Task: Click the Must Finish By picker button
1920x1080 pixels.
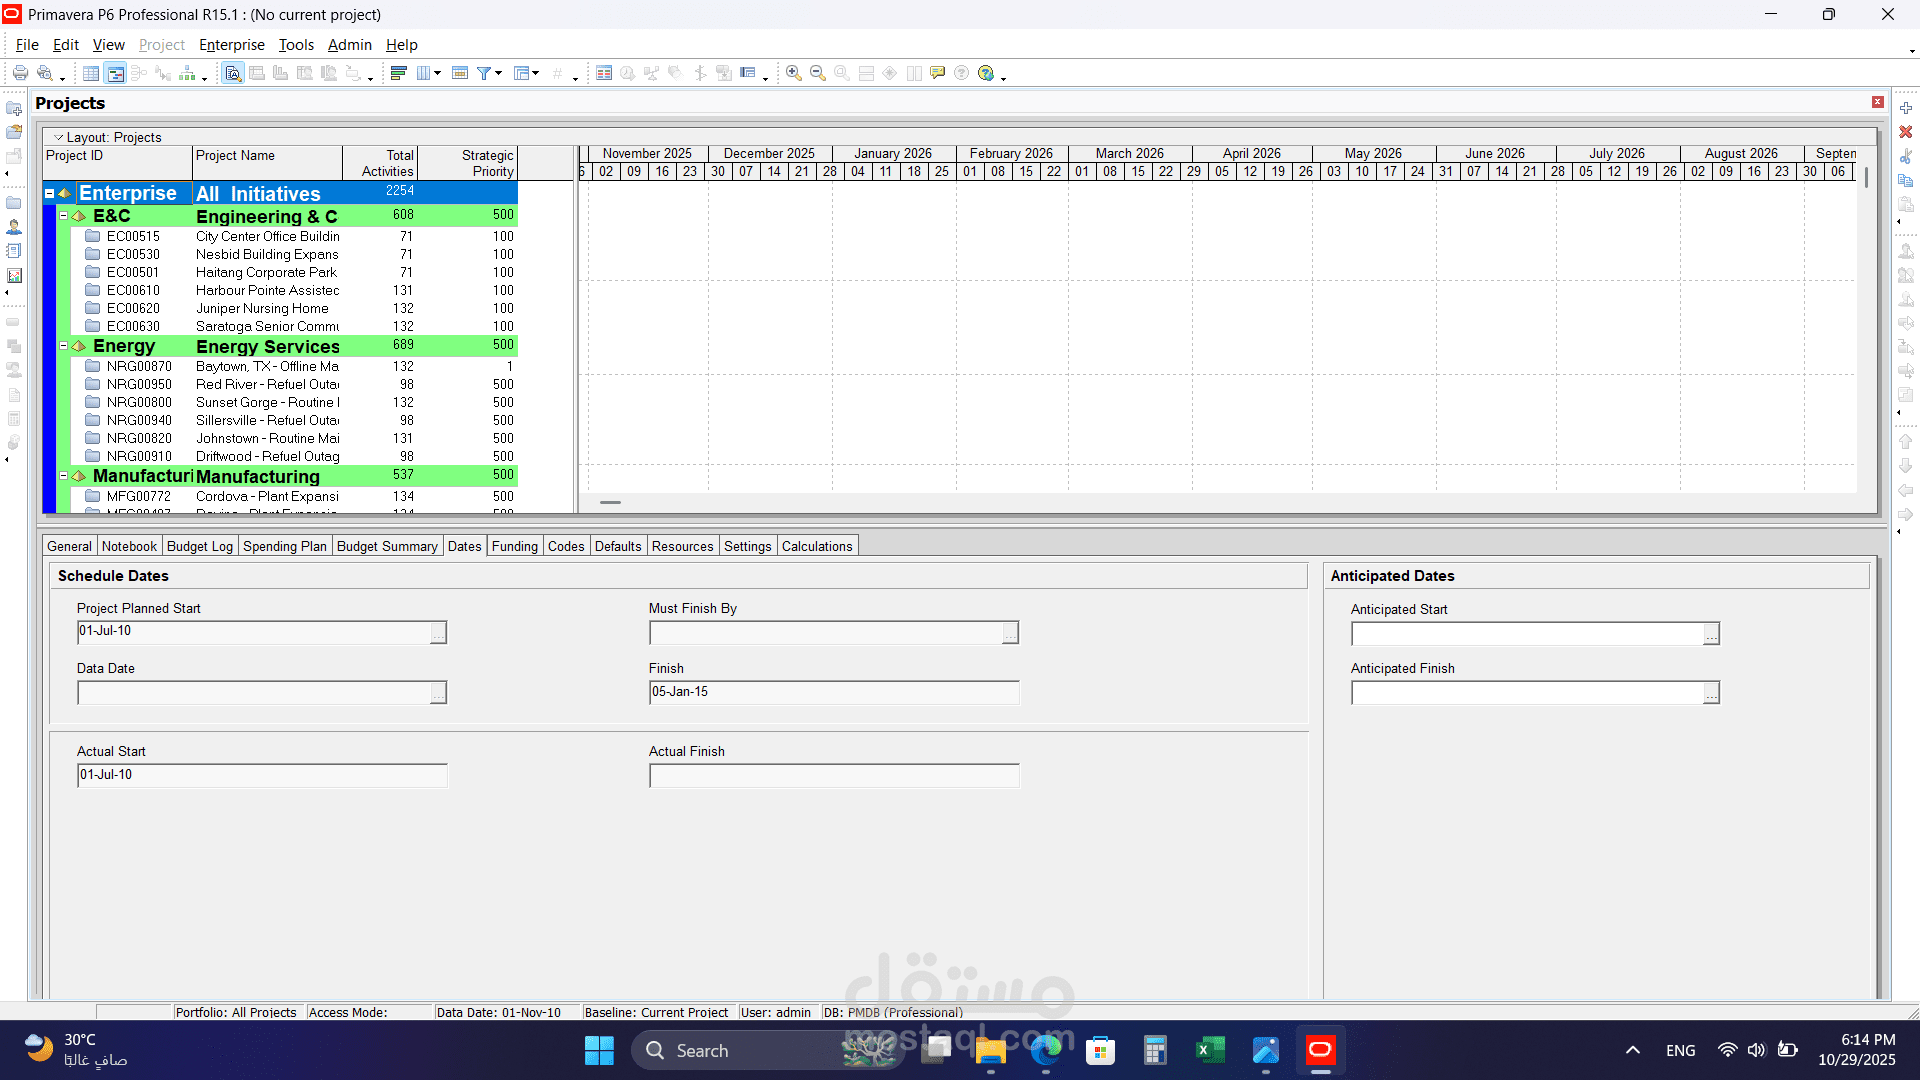Action: click(x=1010, y=633)
